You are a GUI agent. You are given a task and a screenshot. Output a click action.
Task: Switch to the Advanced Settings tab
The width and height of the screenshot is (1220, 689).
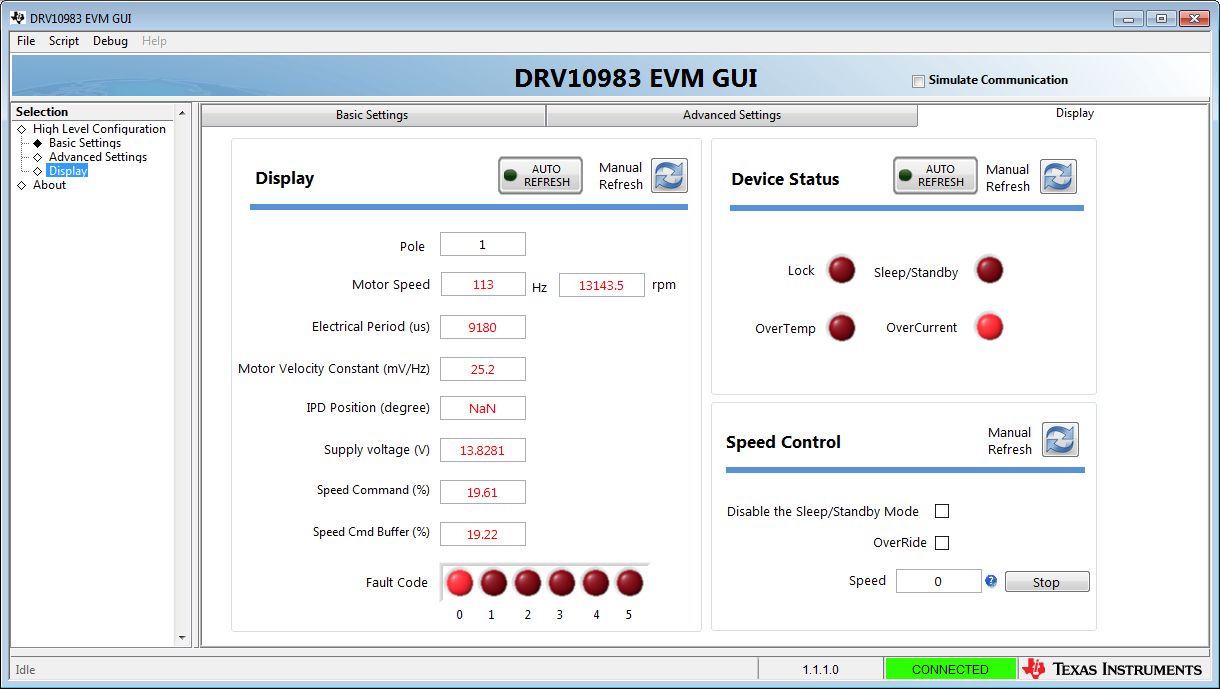coord(732,115)
